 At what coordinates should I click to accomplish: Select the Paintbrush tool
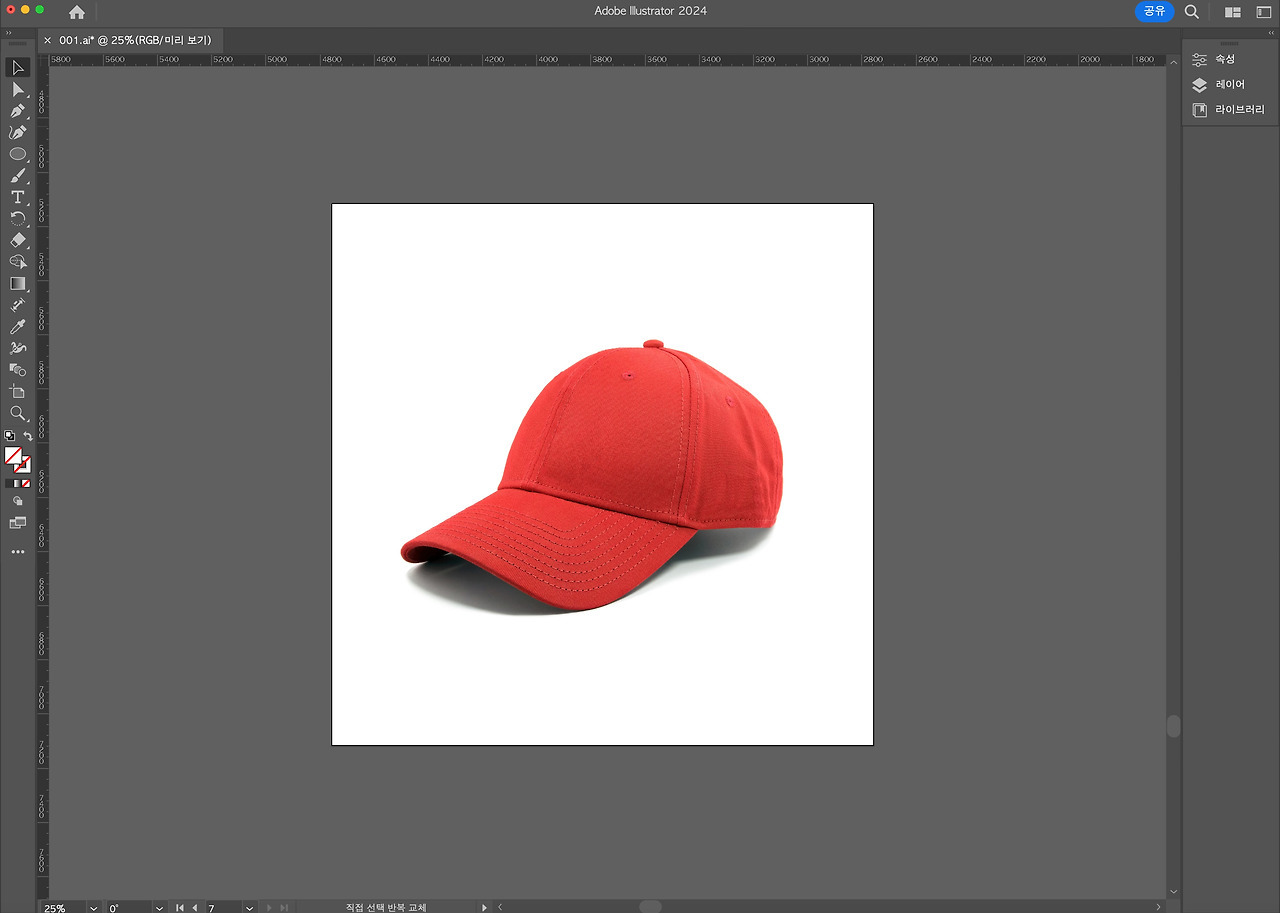18,176
